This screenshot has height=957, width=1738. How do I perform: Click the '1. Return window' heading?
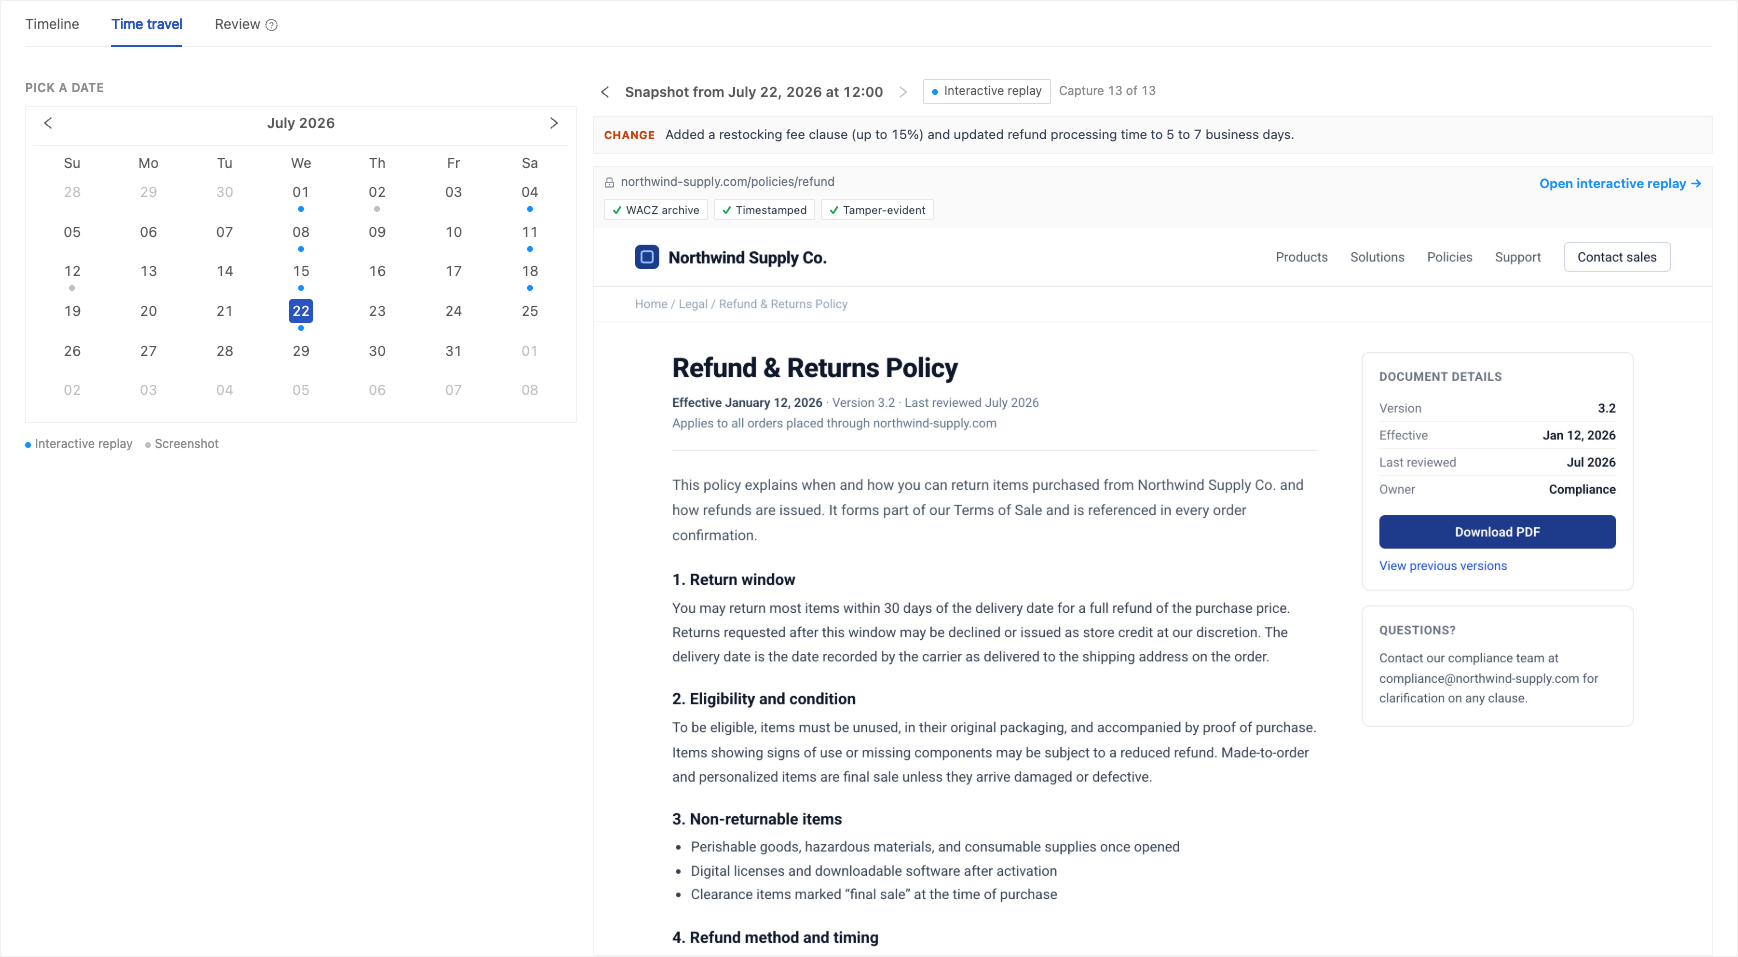tap(733, 580)
